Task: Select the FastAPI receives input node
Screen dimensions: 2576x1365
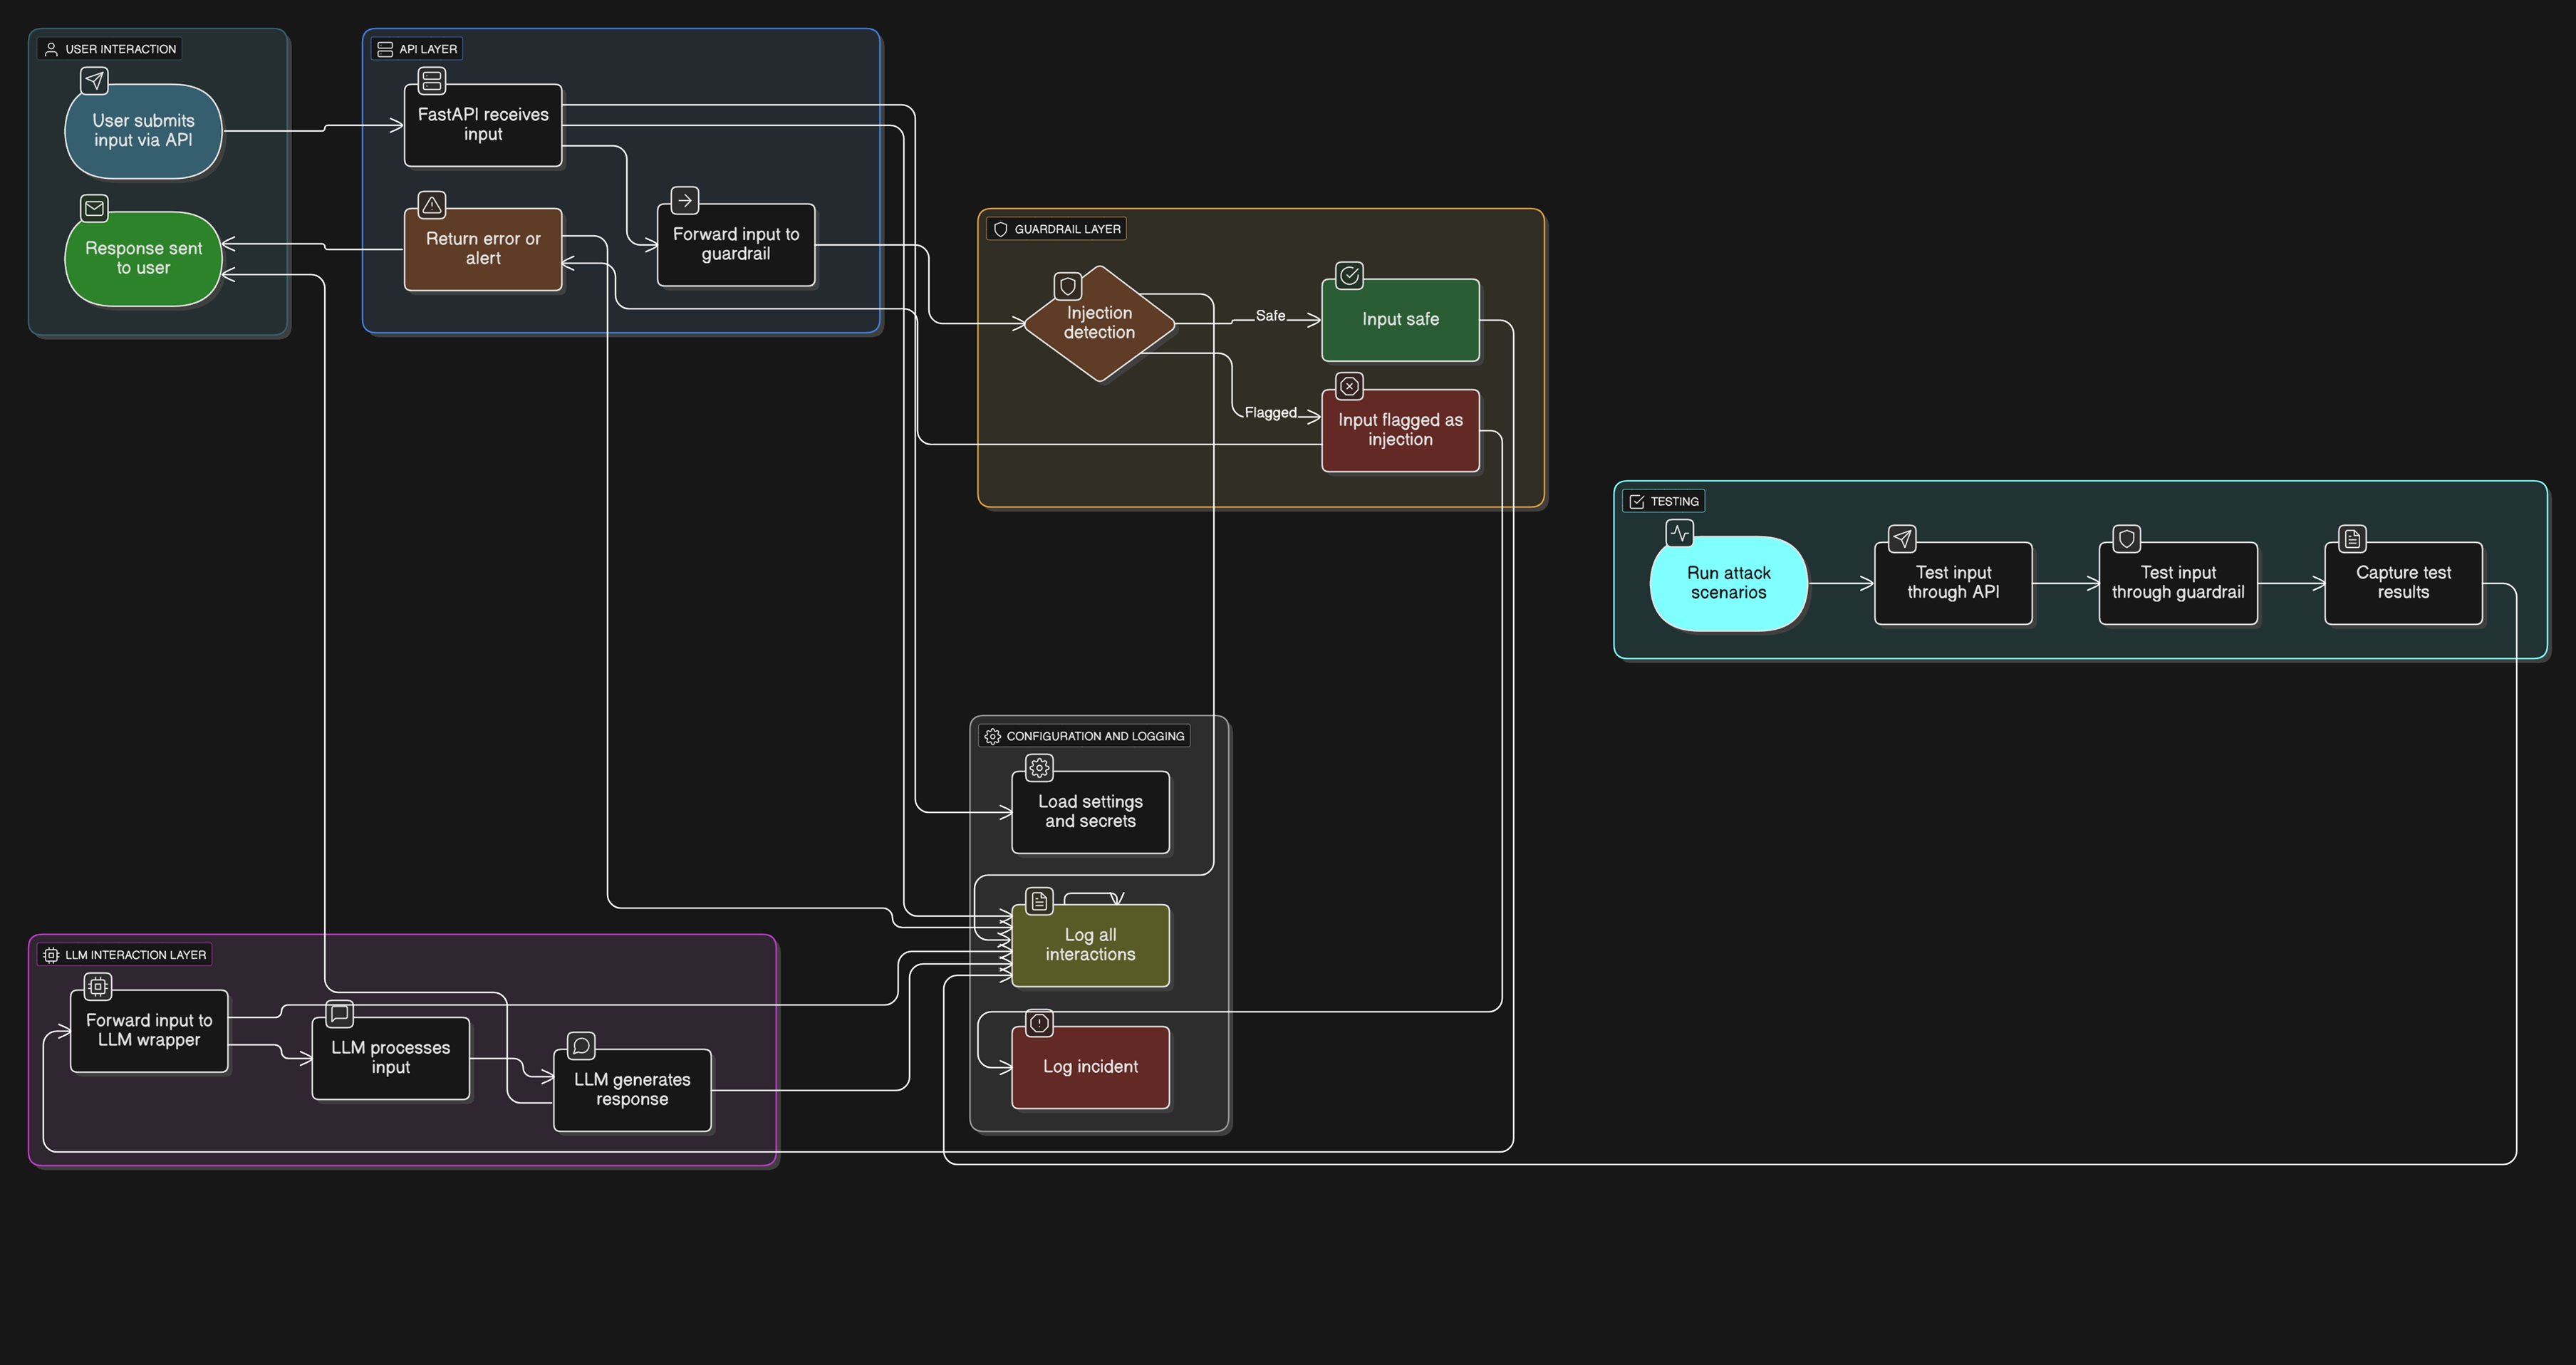Action: pos(483,125)
